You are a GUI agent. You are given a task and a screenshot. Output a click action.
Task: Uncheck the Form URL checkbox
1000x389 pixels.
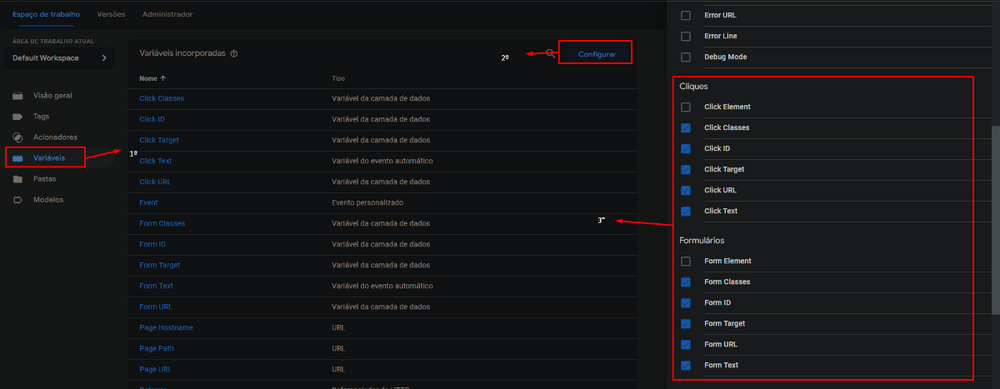[x=686, y=345]
